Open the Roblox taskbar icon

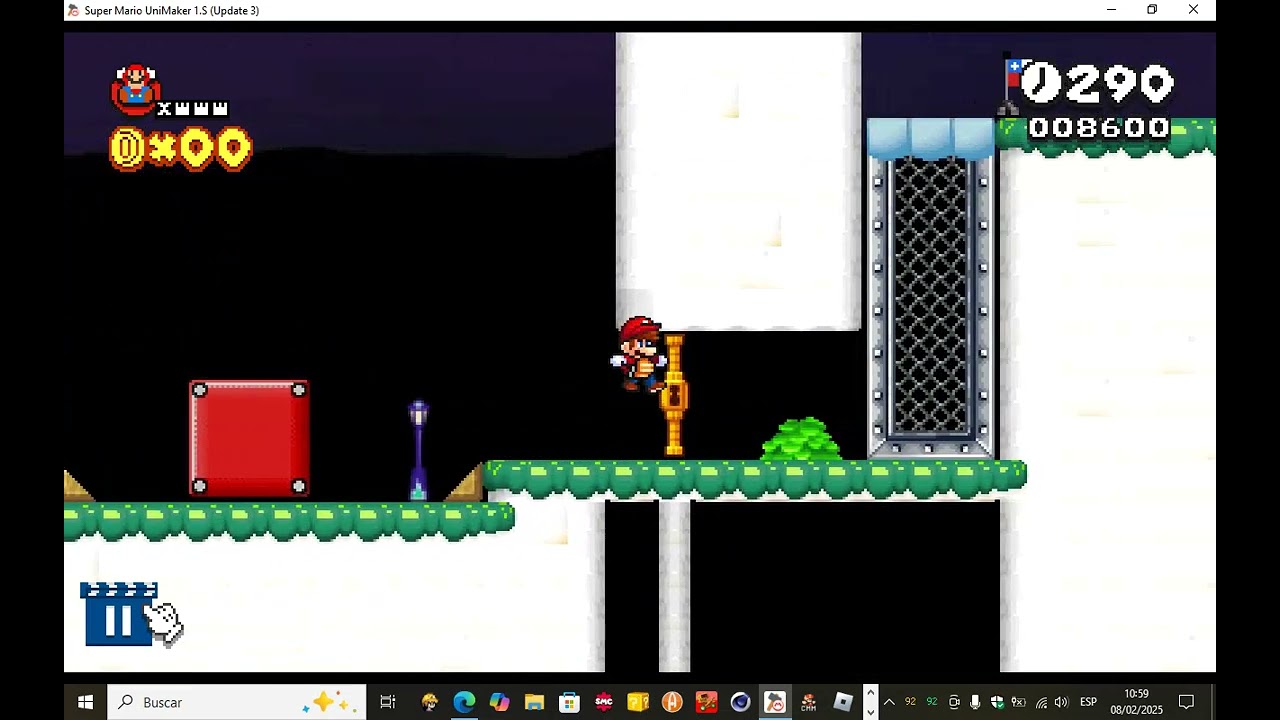point(843,702)
